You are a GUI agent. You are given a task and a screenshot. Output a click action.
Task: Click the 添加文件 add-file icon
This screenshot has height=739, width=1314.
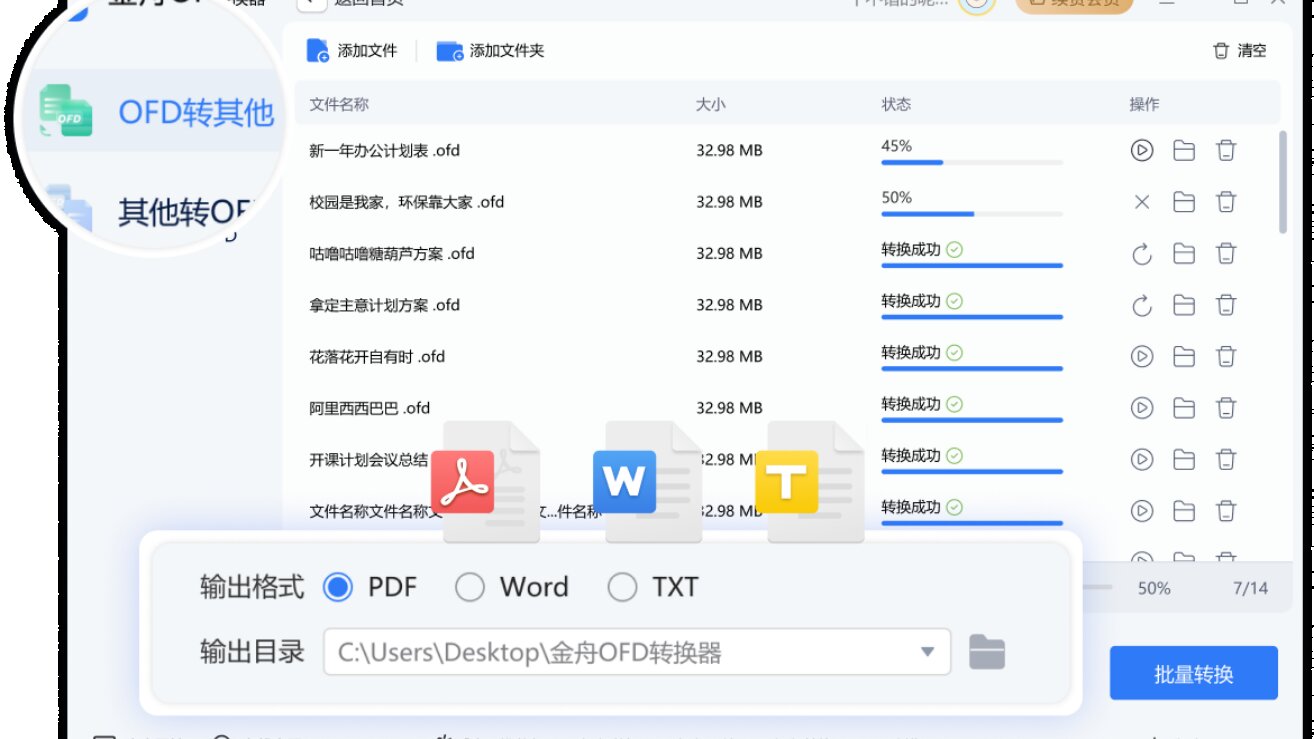(x=318, y=50)
